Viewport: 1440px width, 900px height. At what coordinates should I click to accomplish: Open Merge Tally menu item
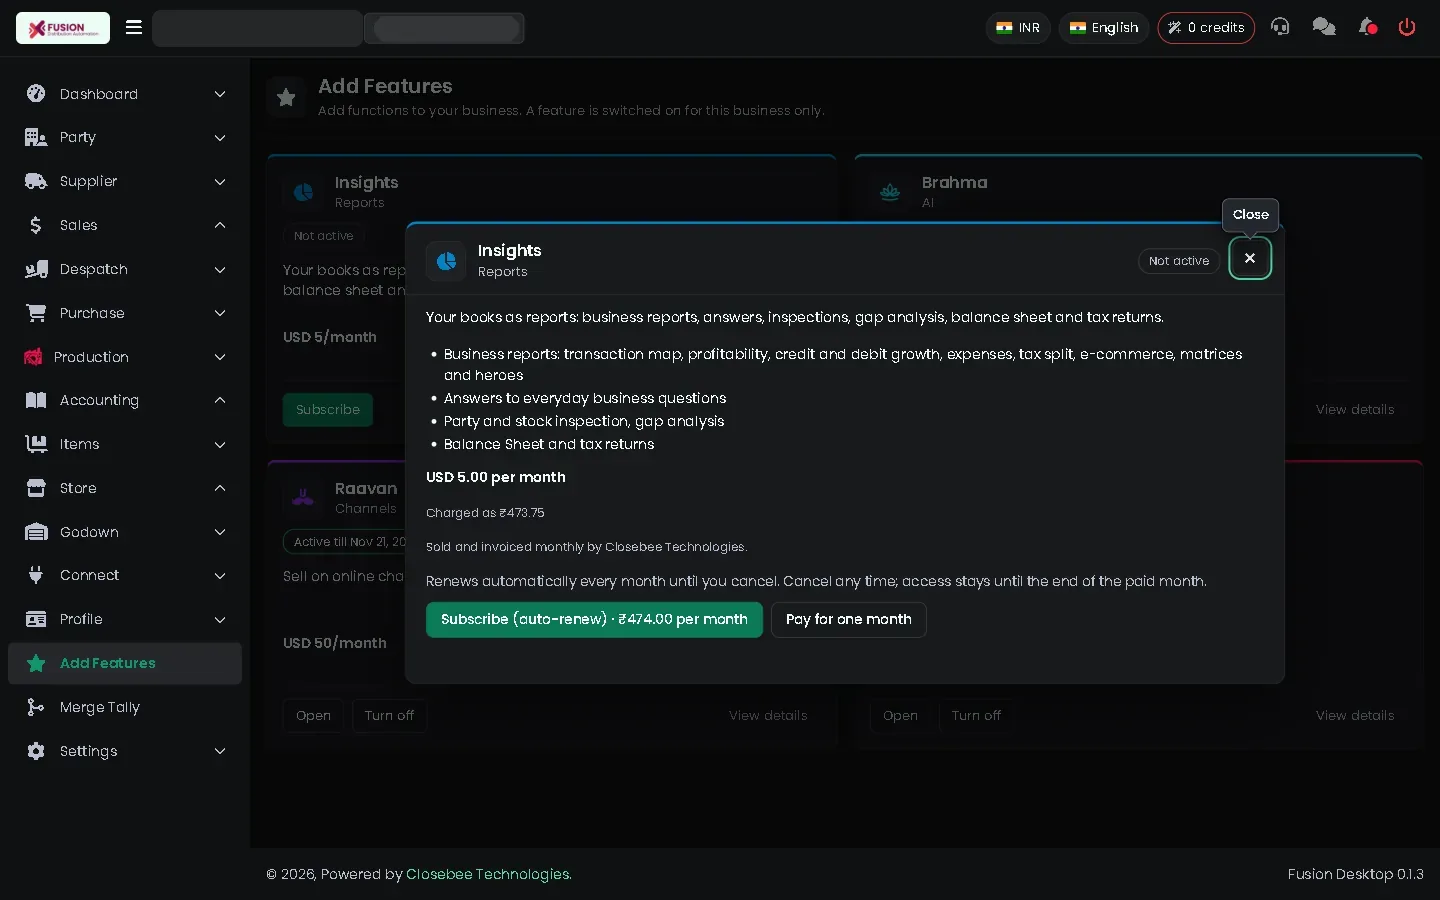[x=125, y=707]
